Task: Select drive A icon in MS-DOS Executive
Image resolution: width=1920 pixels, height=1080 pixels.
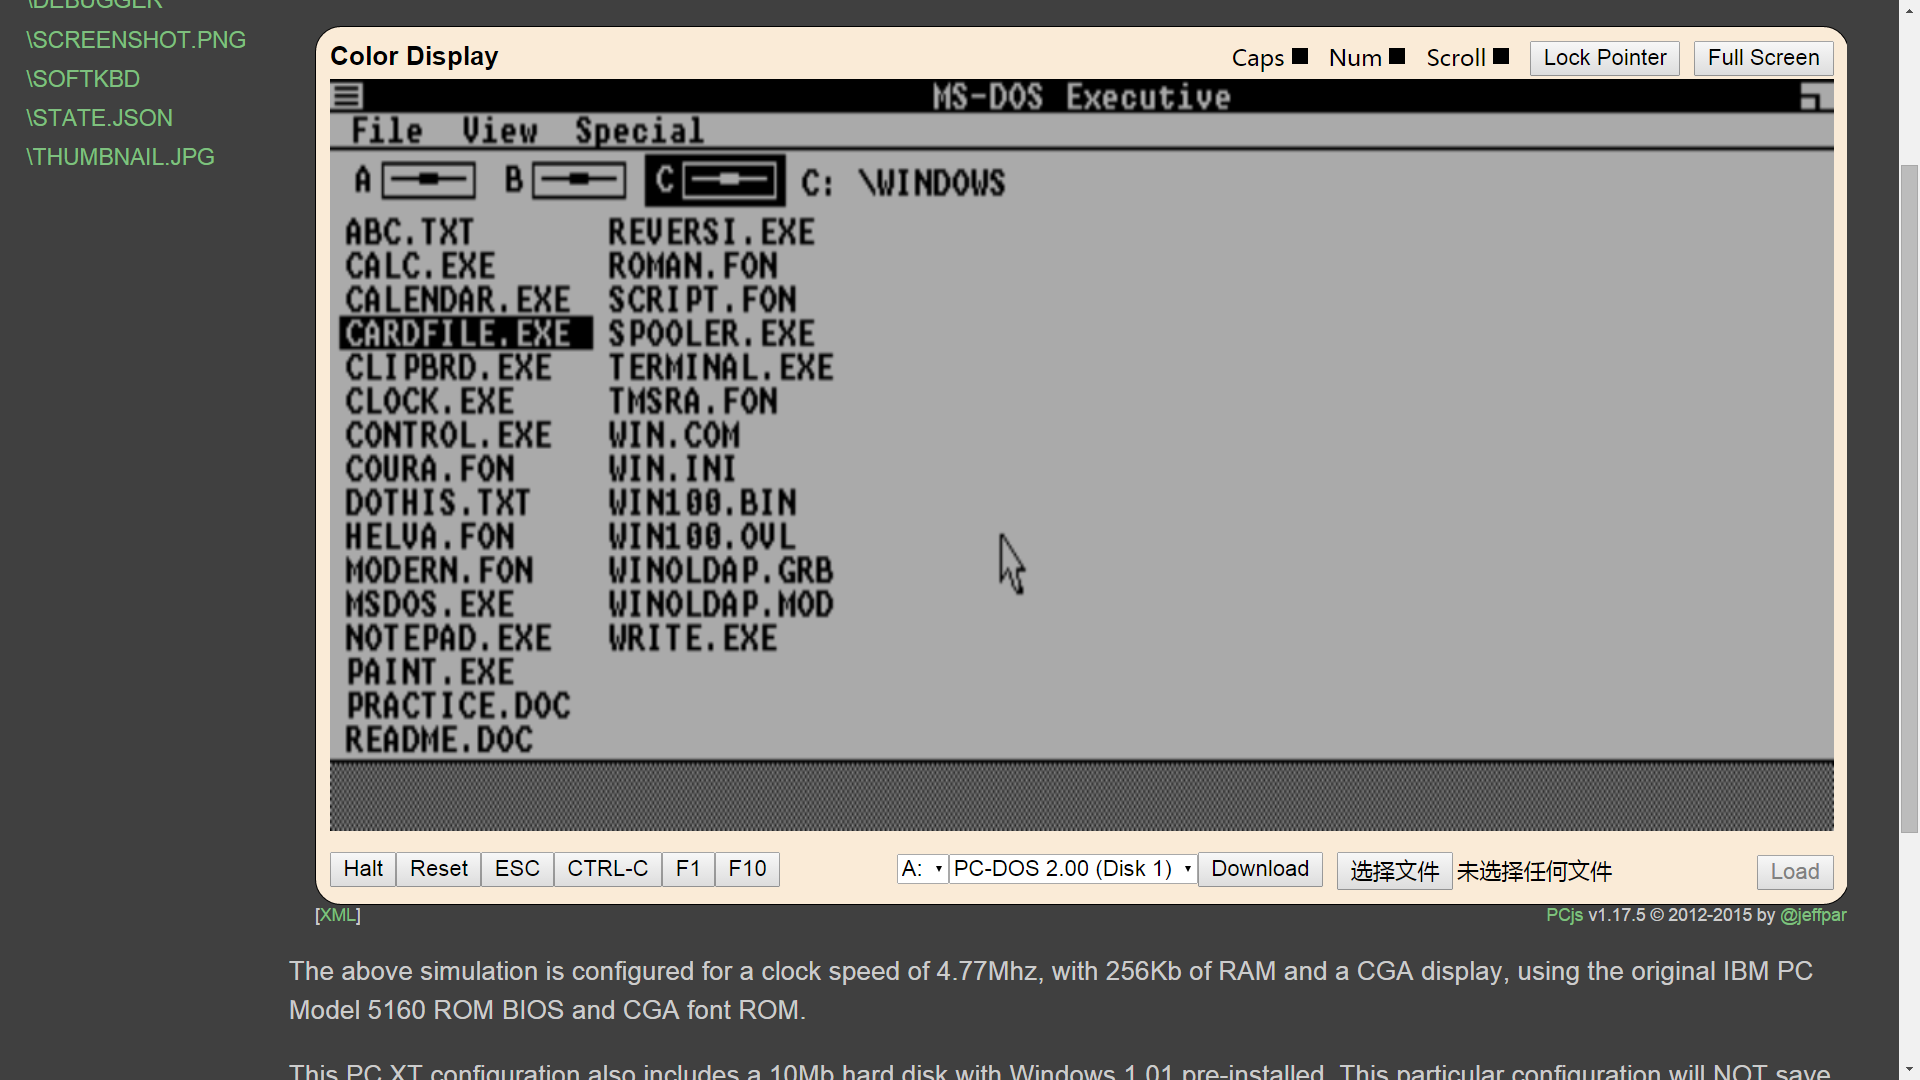Action: click(428, 180)
